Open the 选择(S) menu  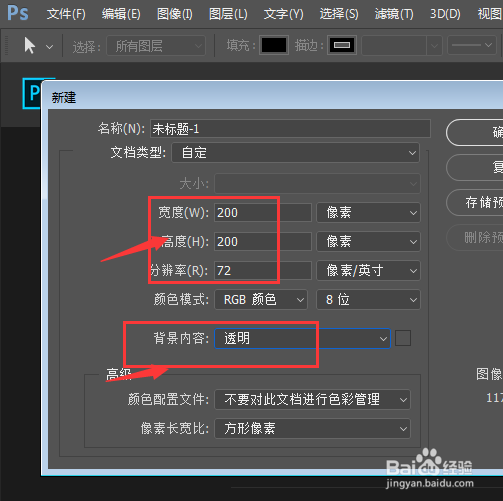[x=339, y=14]
